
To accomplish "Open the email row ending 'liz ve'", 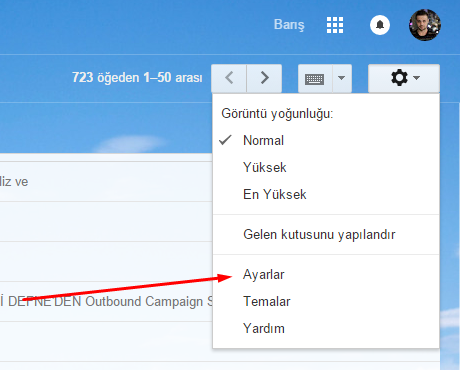I will pos(106,182).
